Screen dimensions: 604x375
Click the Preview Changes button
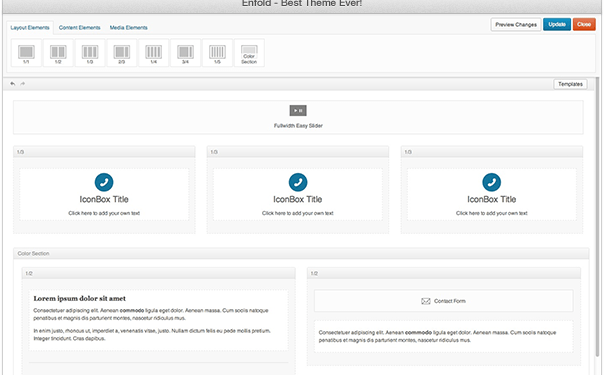[x=516, y=24]
